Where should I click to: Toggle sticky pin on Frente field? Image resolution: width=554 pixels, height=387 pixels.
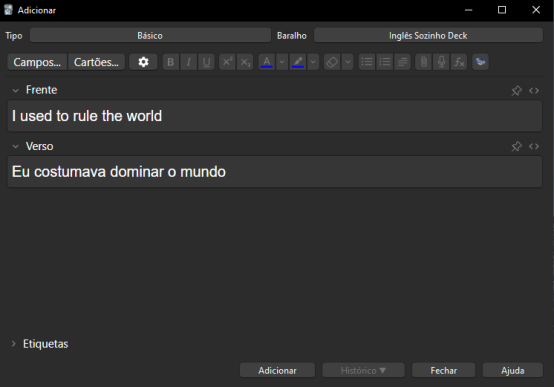517,90
